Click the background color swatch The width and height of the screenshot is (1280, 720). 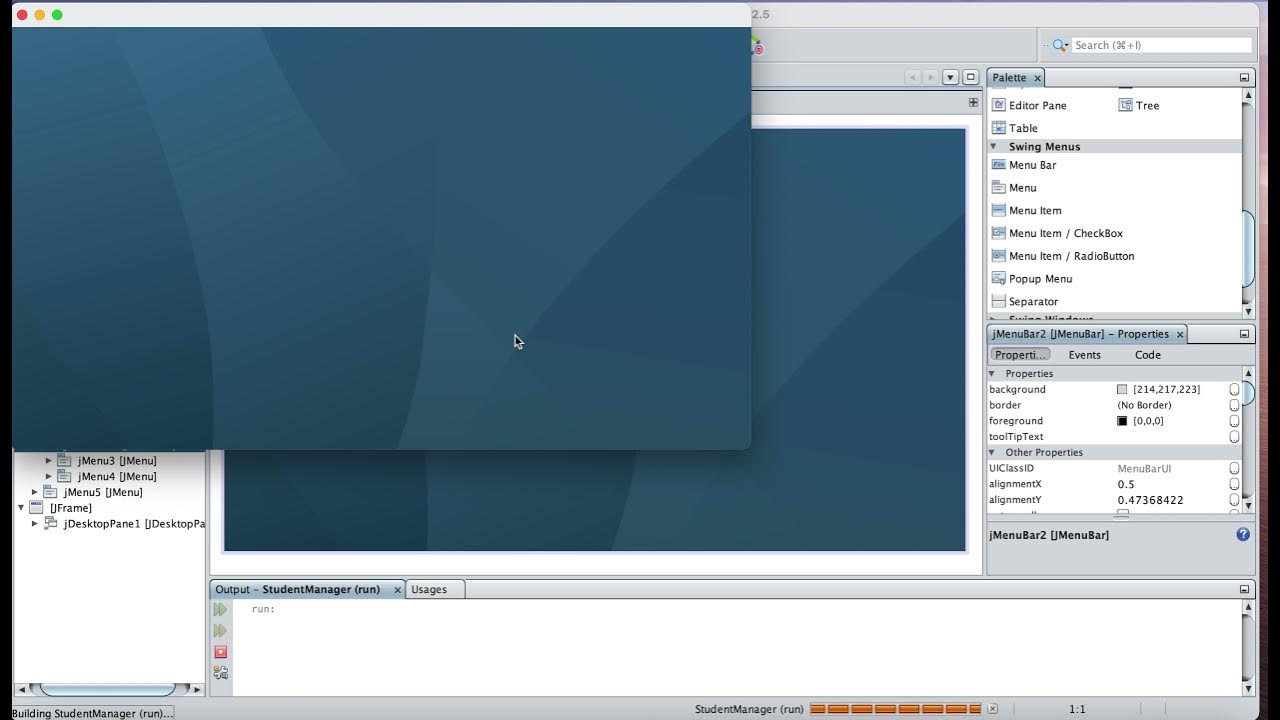(x=1122, y=390)
